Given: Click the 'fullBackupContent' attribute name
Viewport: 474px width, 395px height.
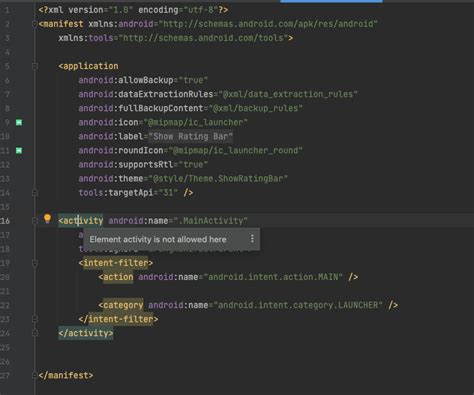Looking at the screenshot, I should pyautogui.click(x=161, y=108).
